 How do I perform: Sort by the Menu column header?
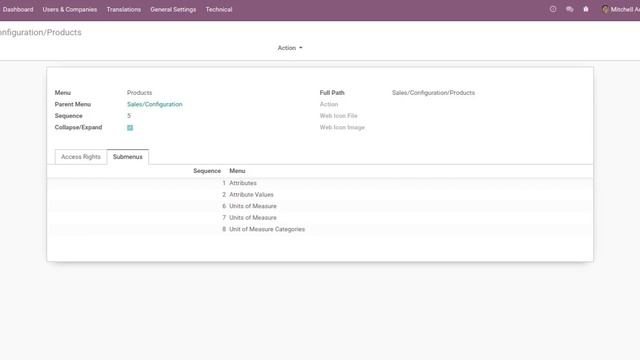(237, 171)
